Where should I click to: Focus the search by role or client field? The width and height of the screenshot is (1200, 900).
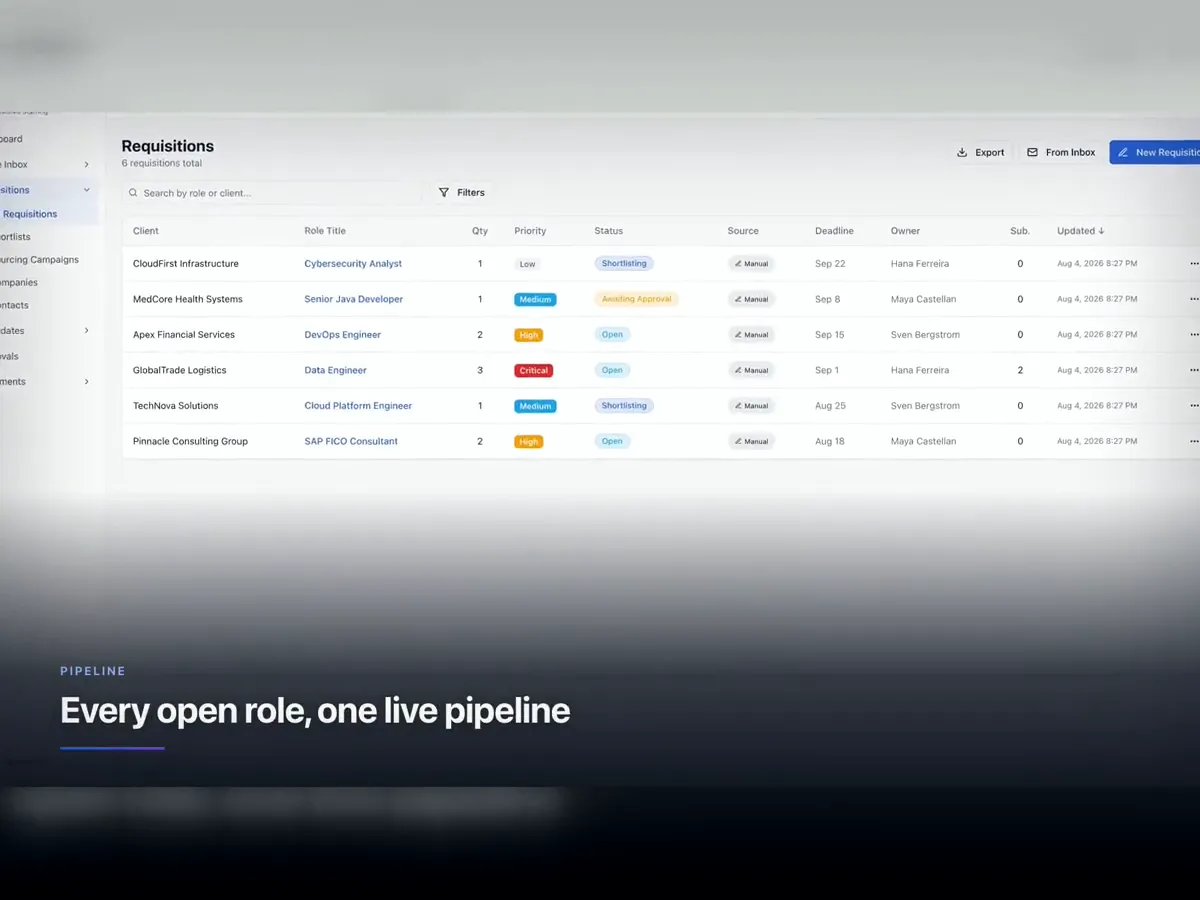click(x=272, y=192)
